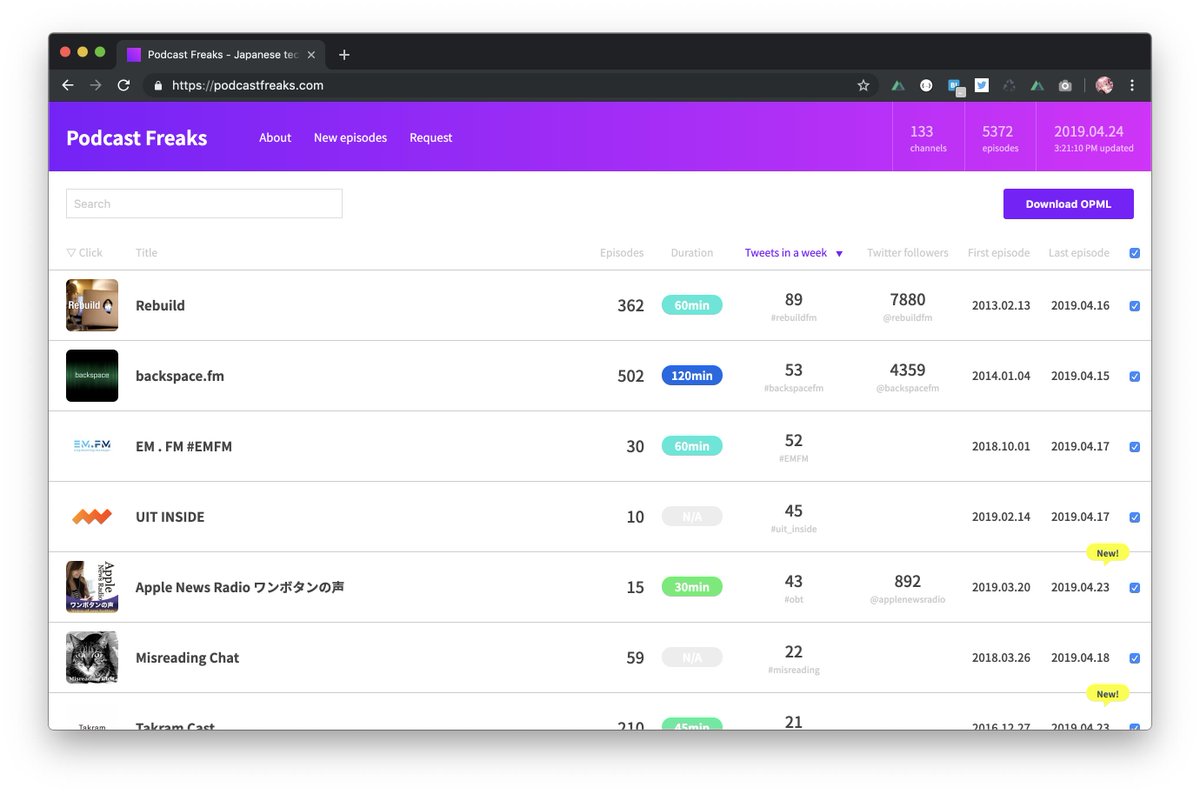Open the Misreading Chat title link
The height and width of the screenshot is (794, 1200).
point(187,658)
